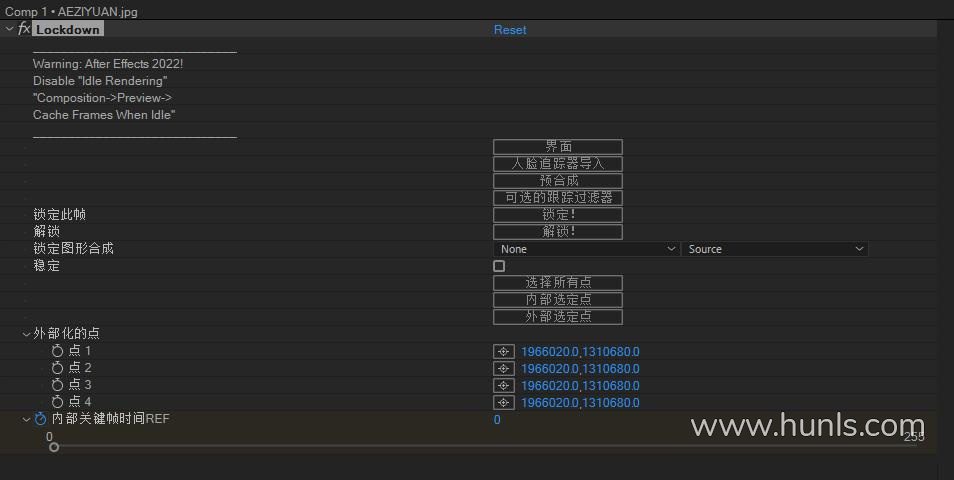Viewport: 954px width, 480px height.
Task: Toggle stopwatch for 点 2
Action: (x=57, y=368)
